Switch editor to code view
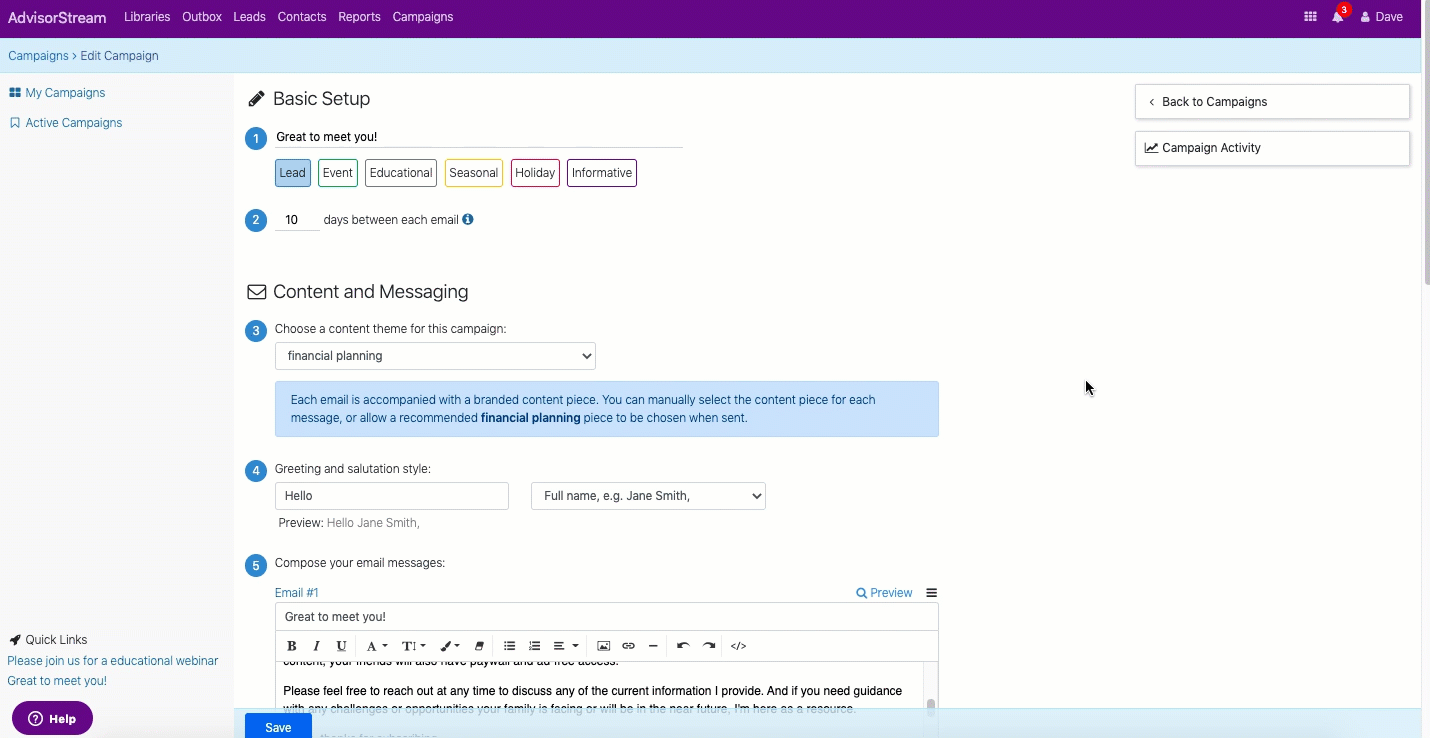 click(738, 646)
